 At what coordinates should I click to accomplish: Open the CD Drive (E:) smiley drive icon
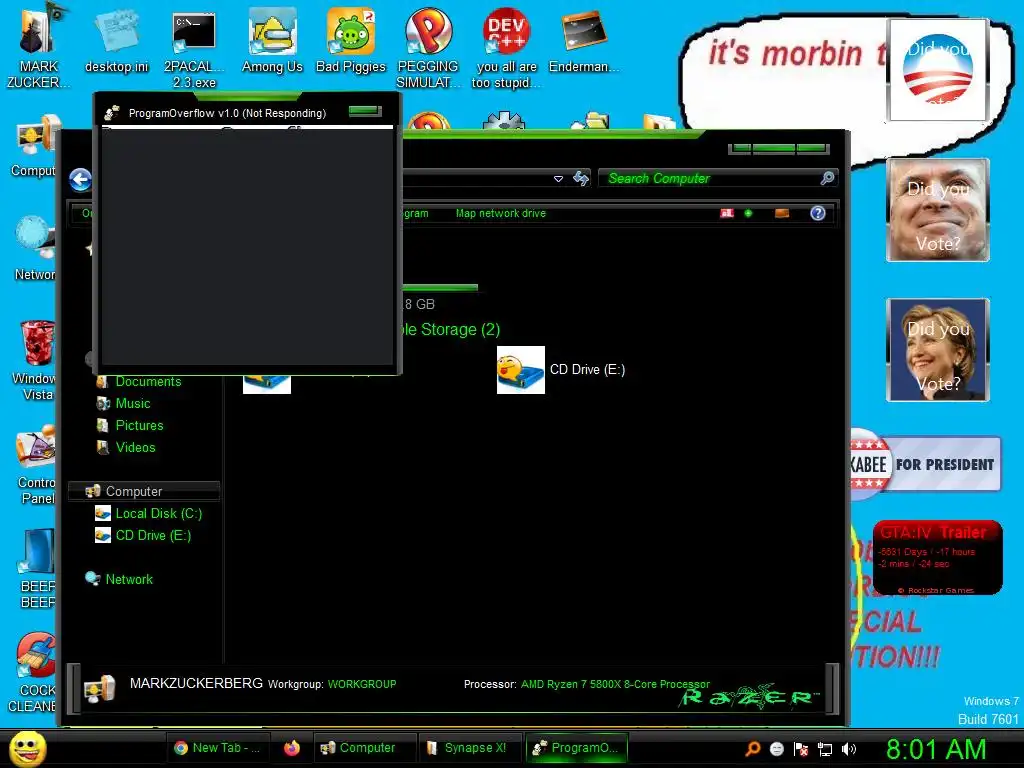click(520, 370)
